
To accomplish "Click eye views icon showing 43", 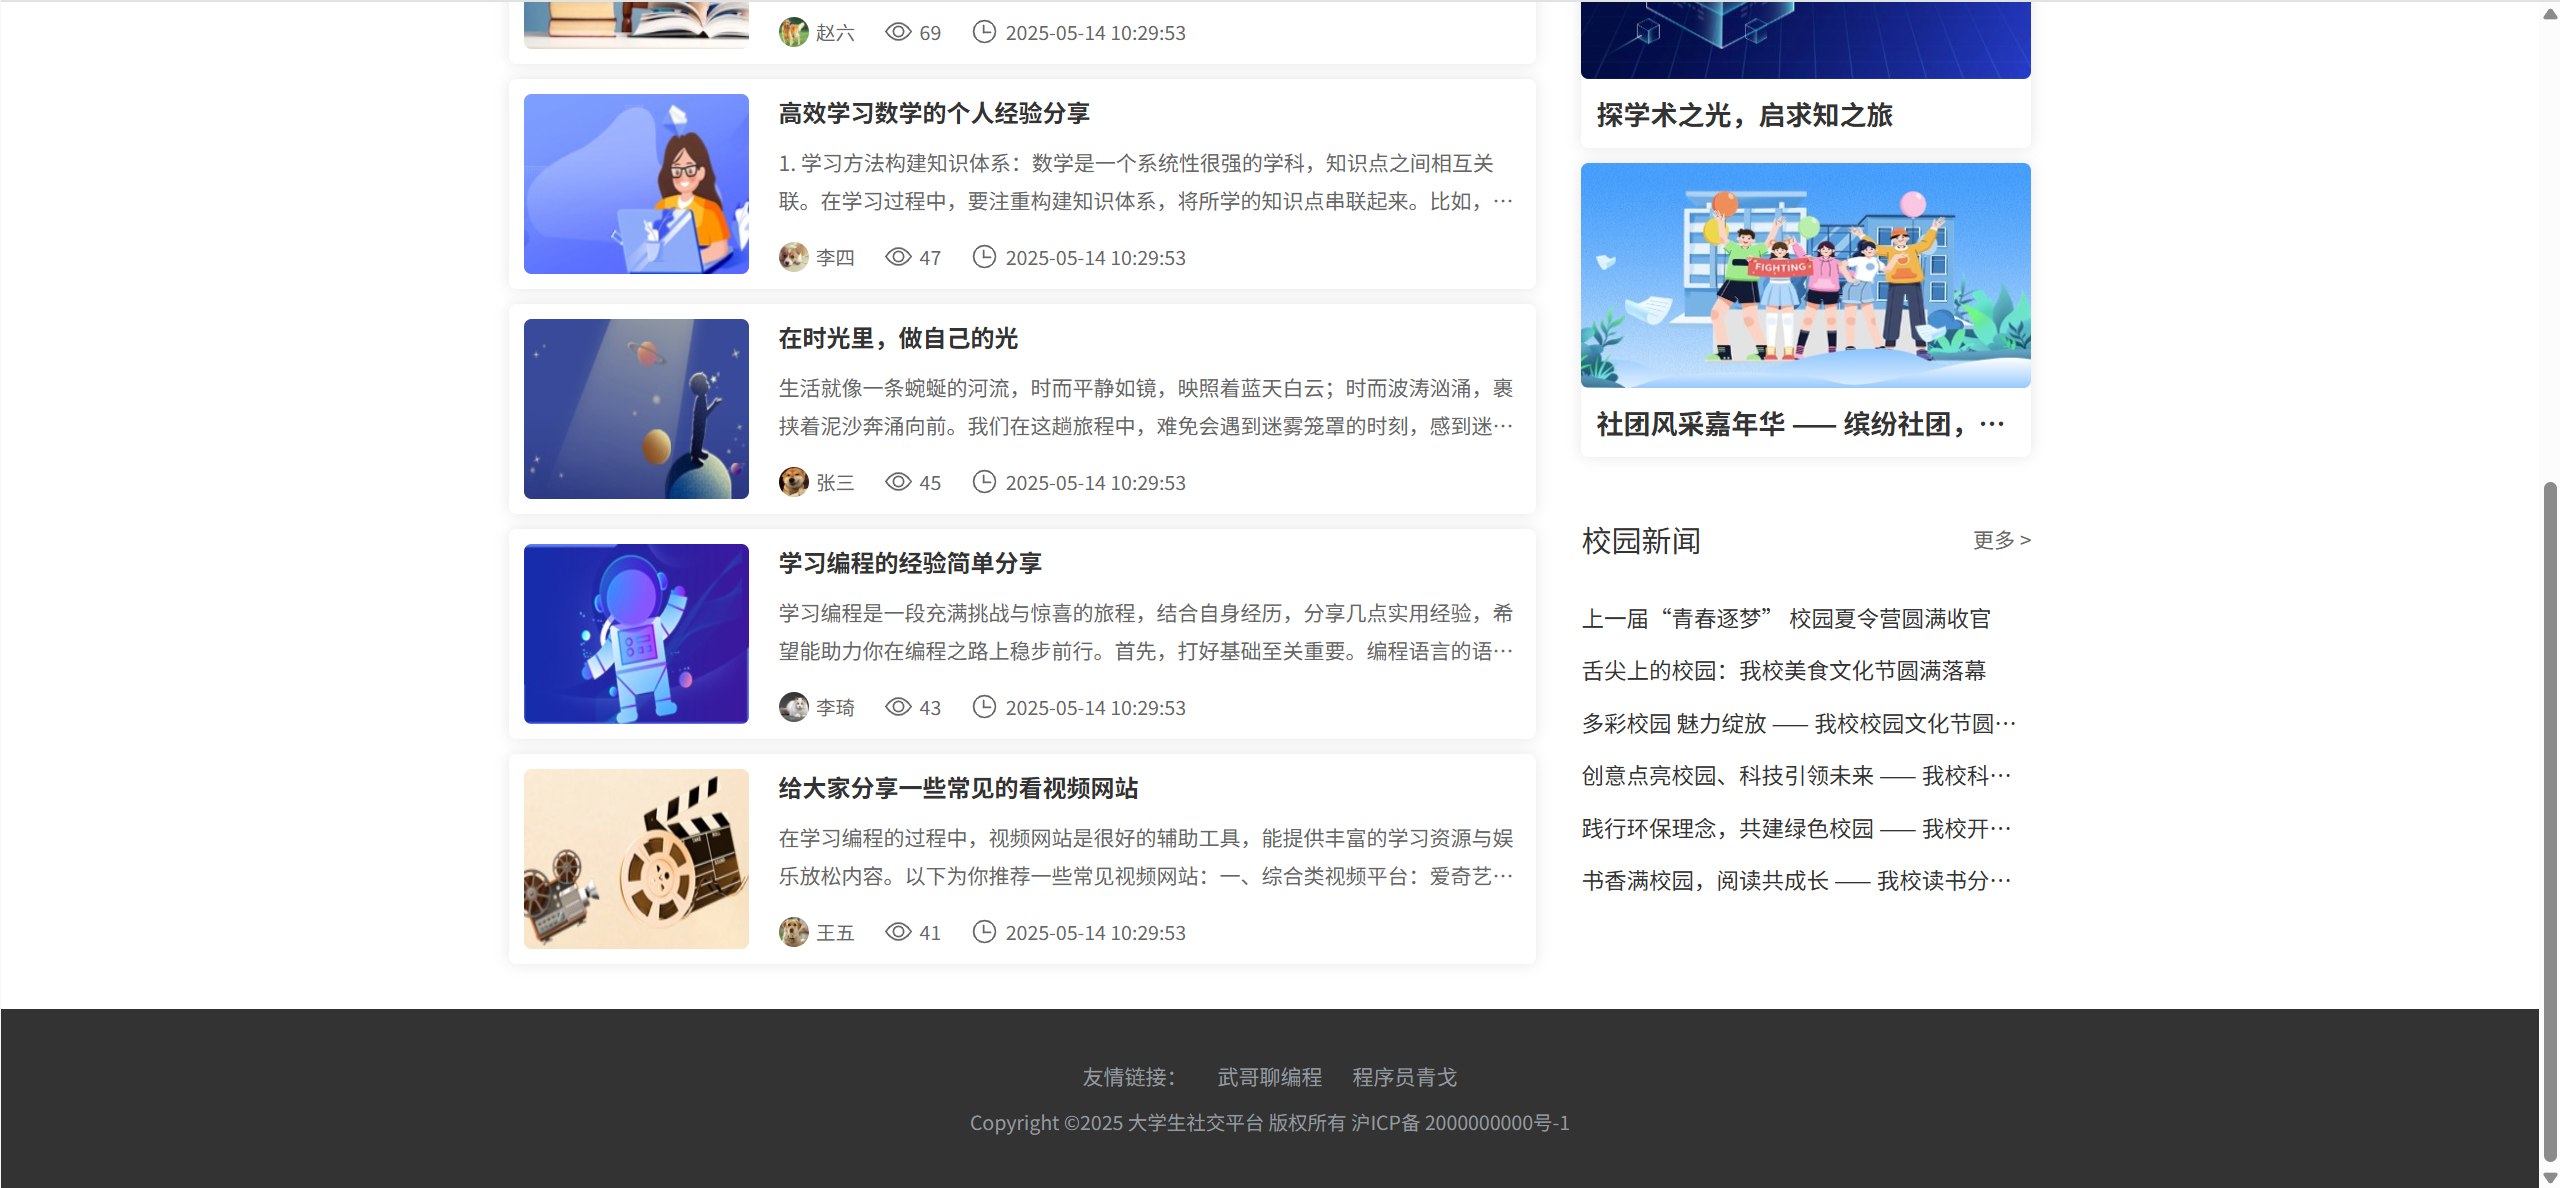I will click(898, 707).
